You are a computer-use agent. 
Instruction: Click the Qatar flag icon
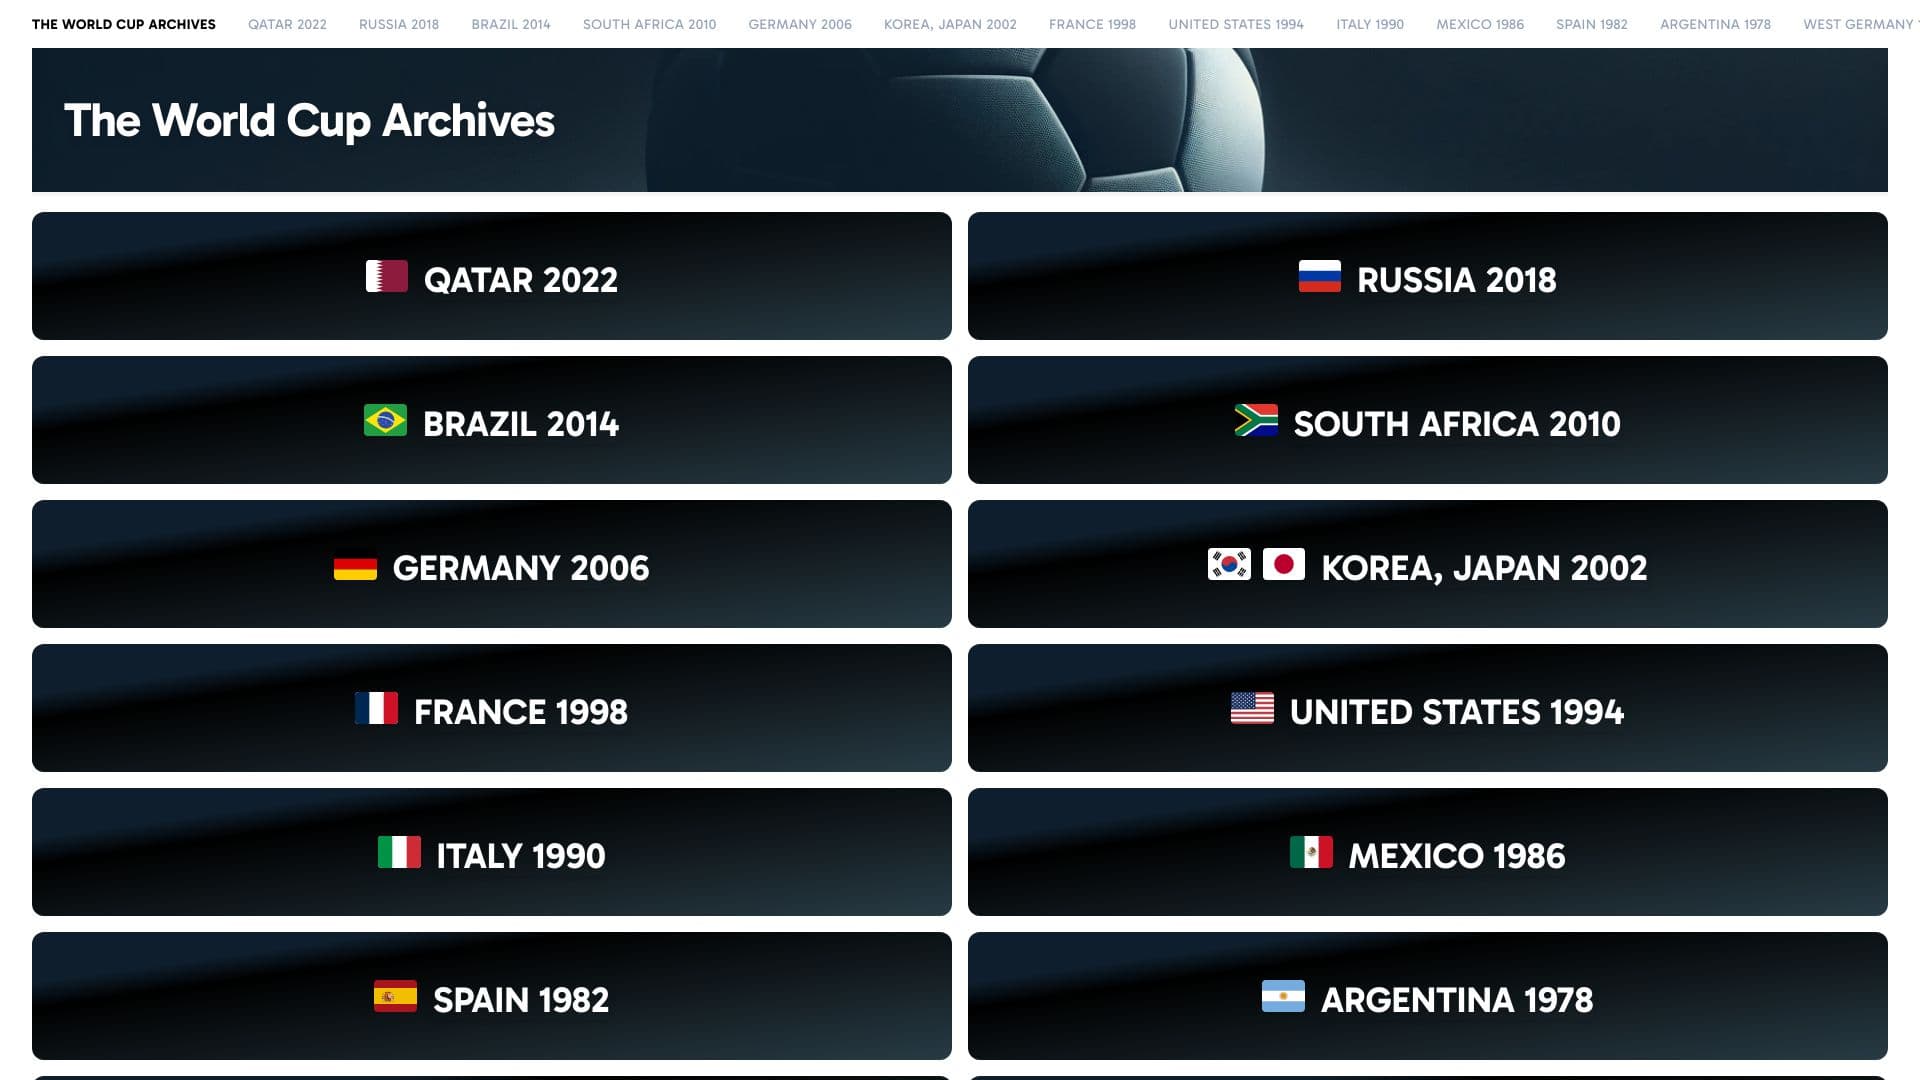(388, 277)
